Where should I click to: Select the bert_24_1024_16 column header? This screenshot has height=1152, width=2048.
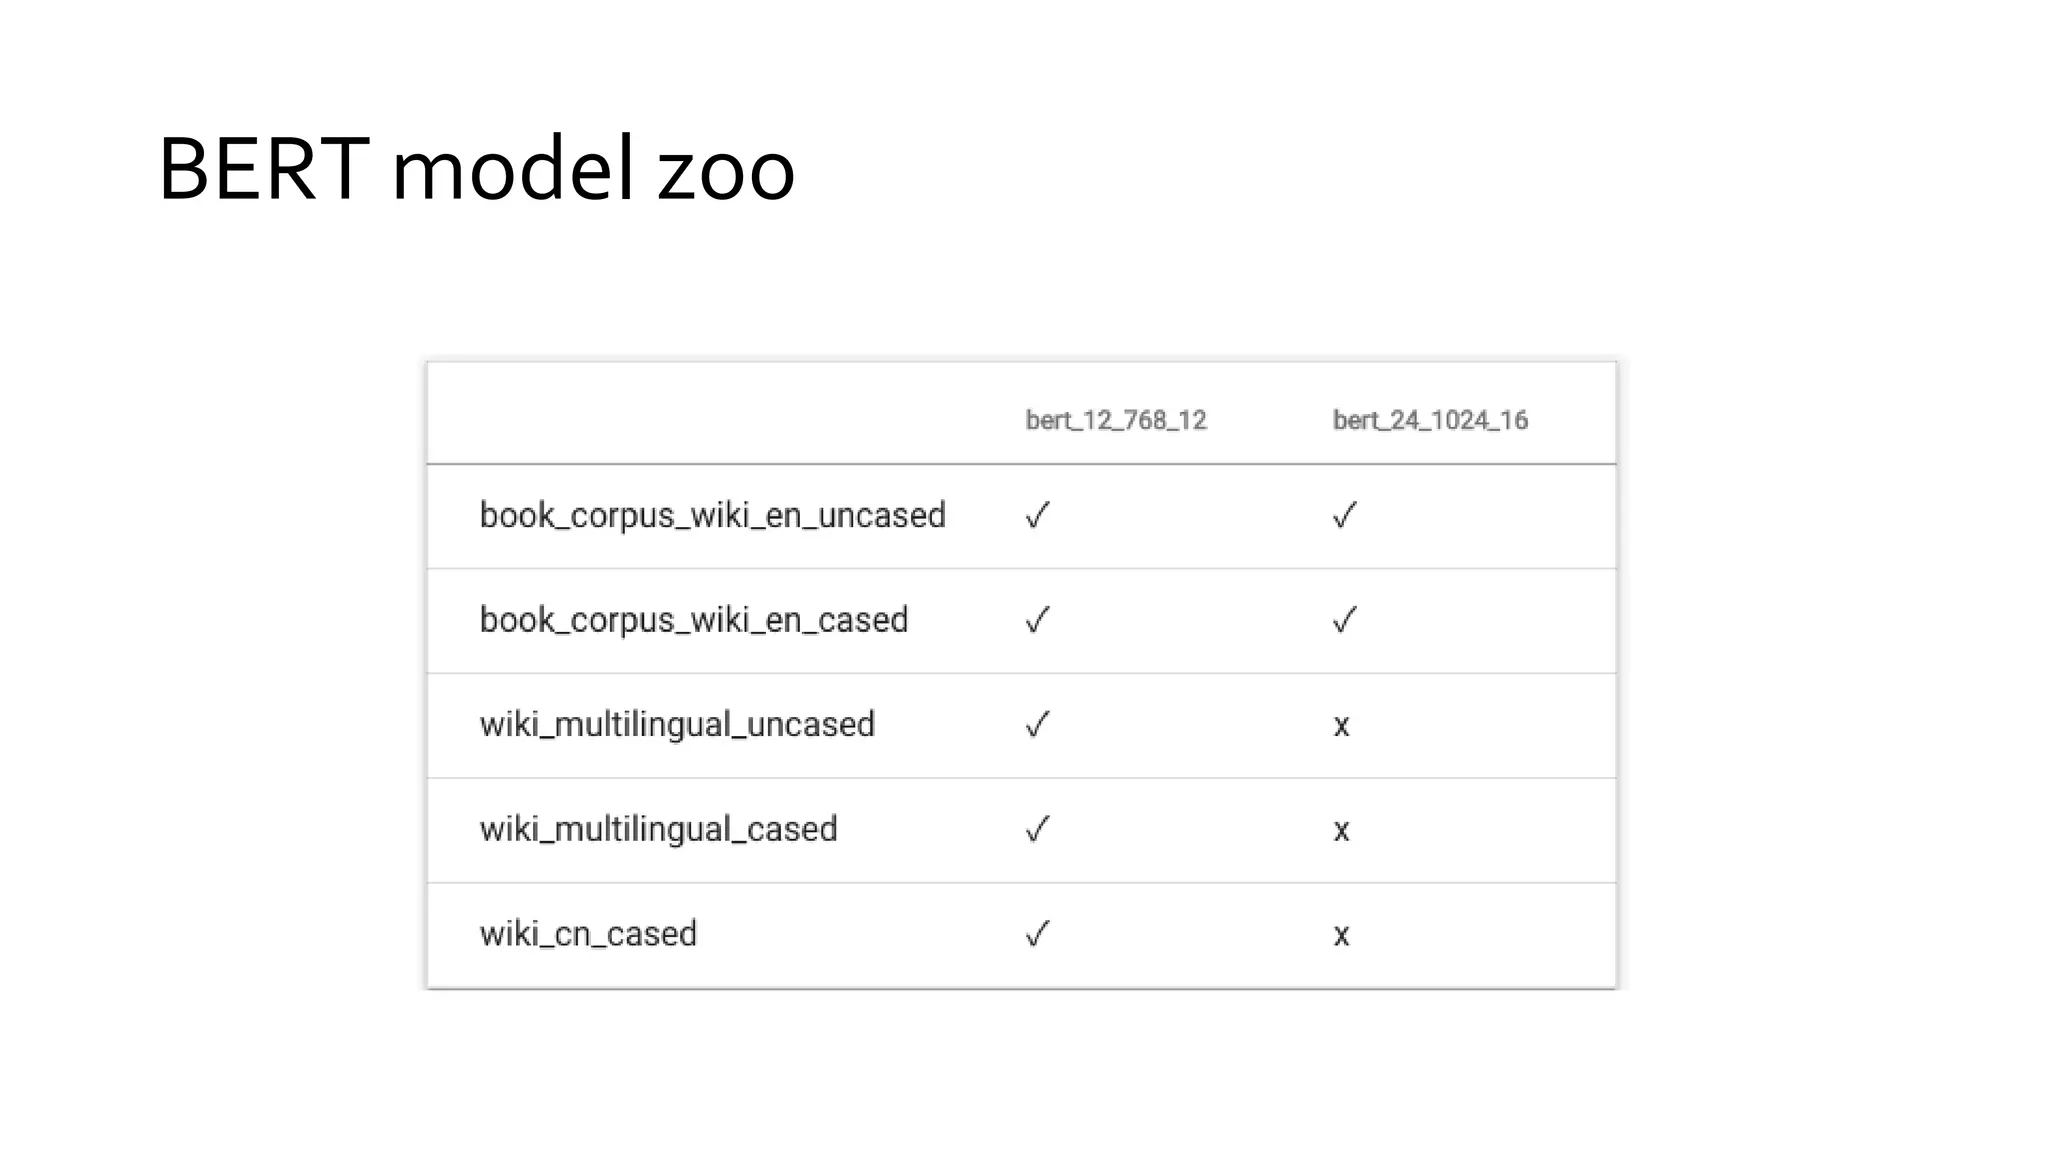coord(1430,420)
